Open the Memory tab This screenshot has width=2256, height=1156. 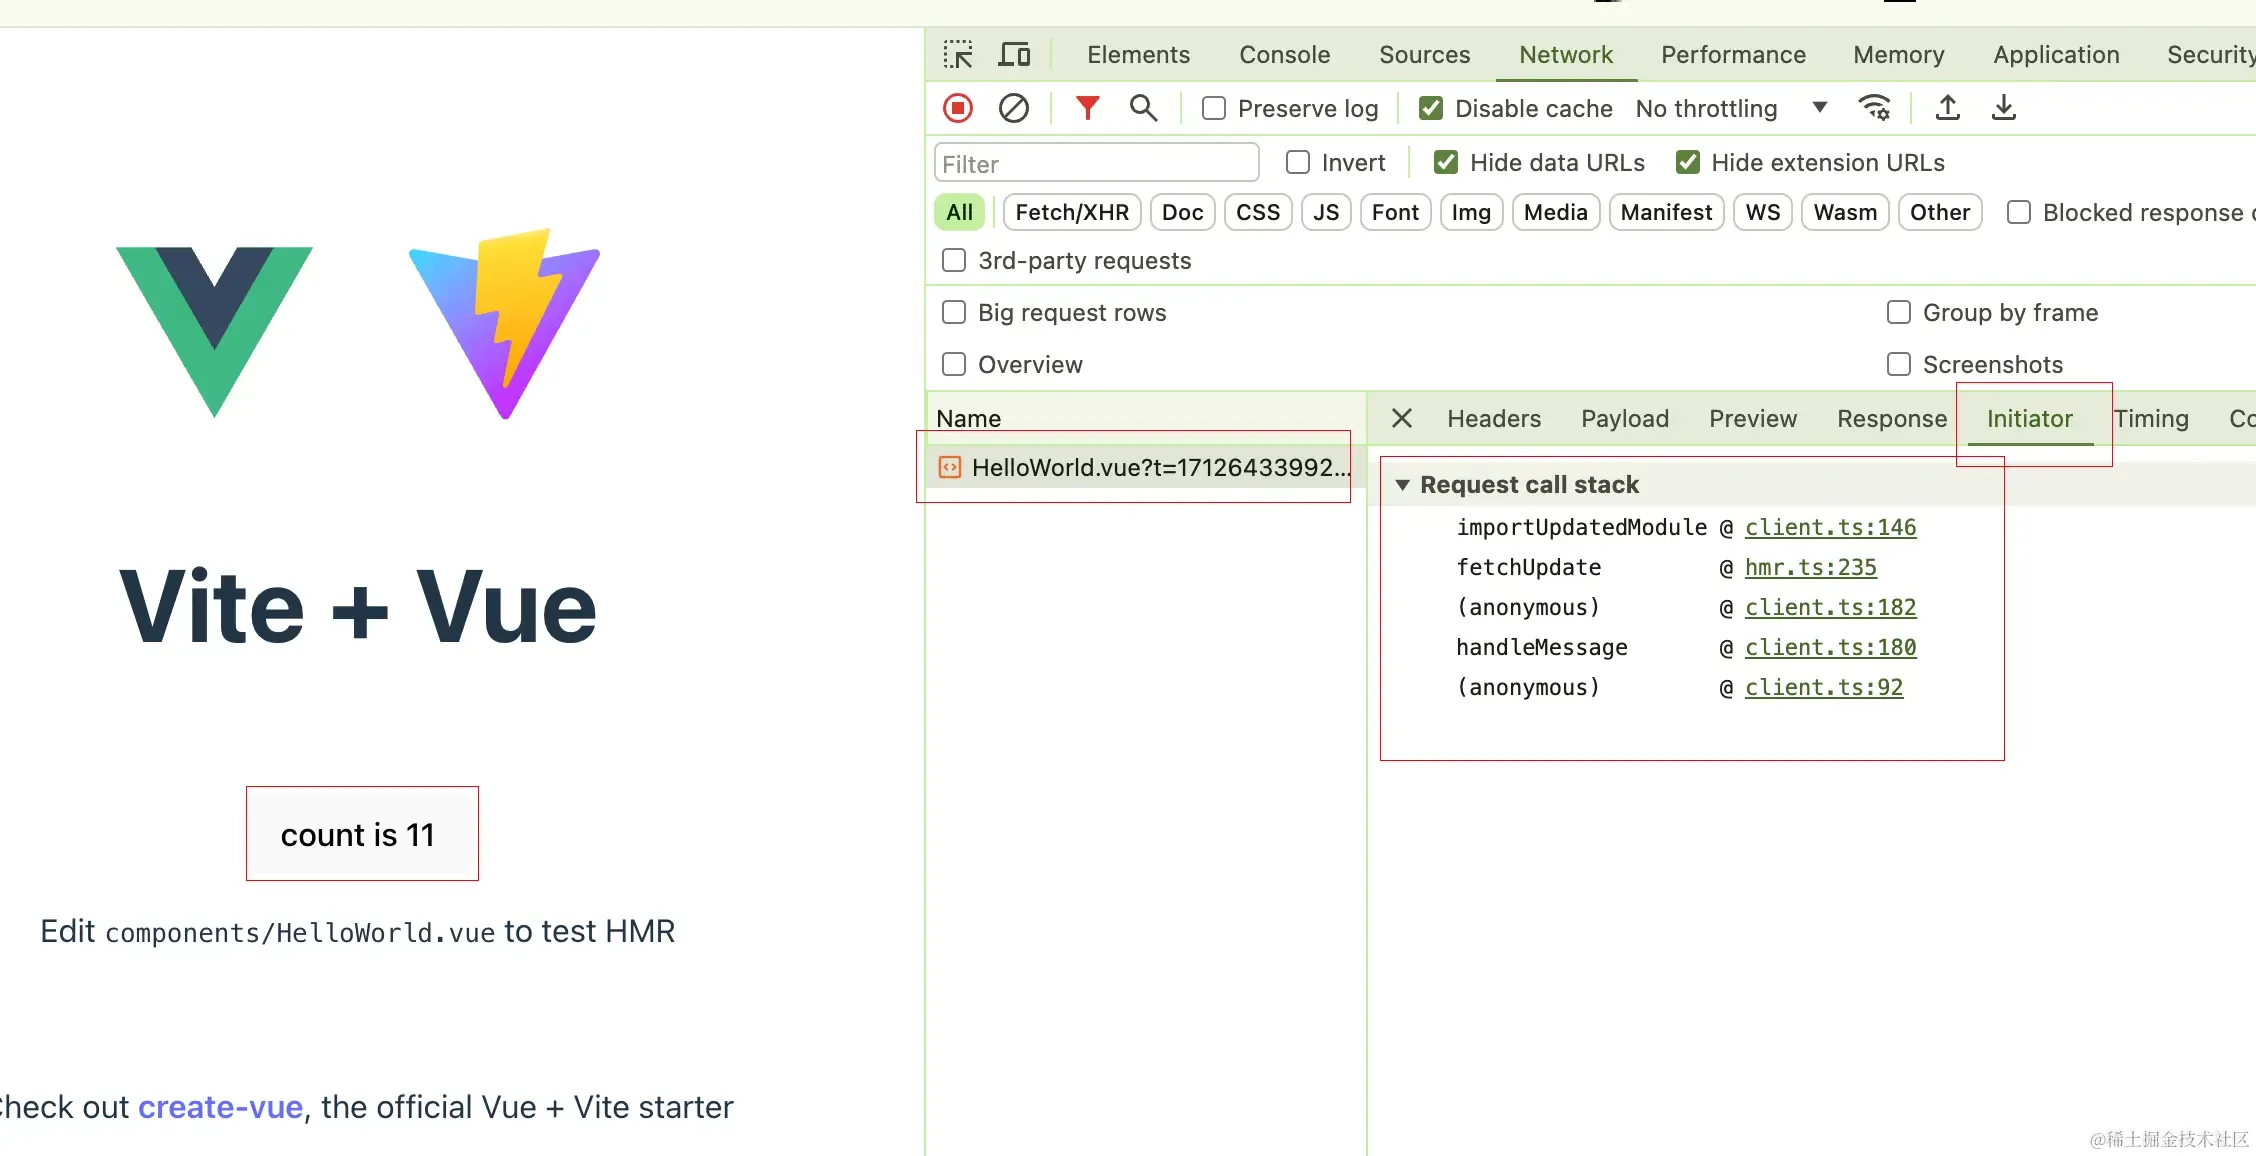click(x=1898, y=55)
